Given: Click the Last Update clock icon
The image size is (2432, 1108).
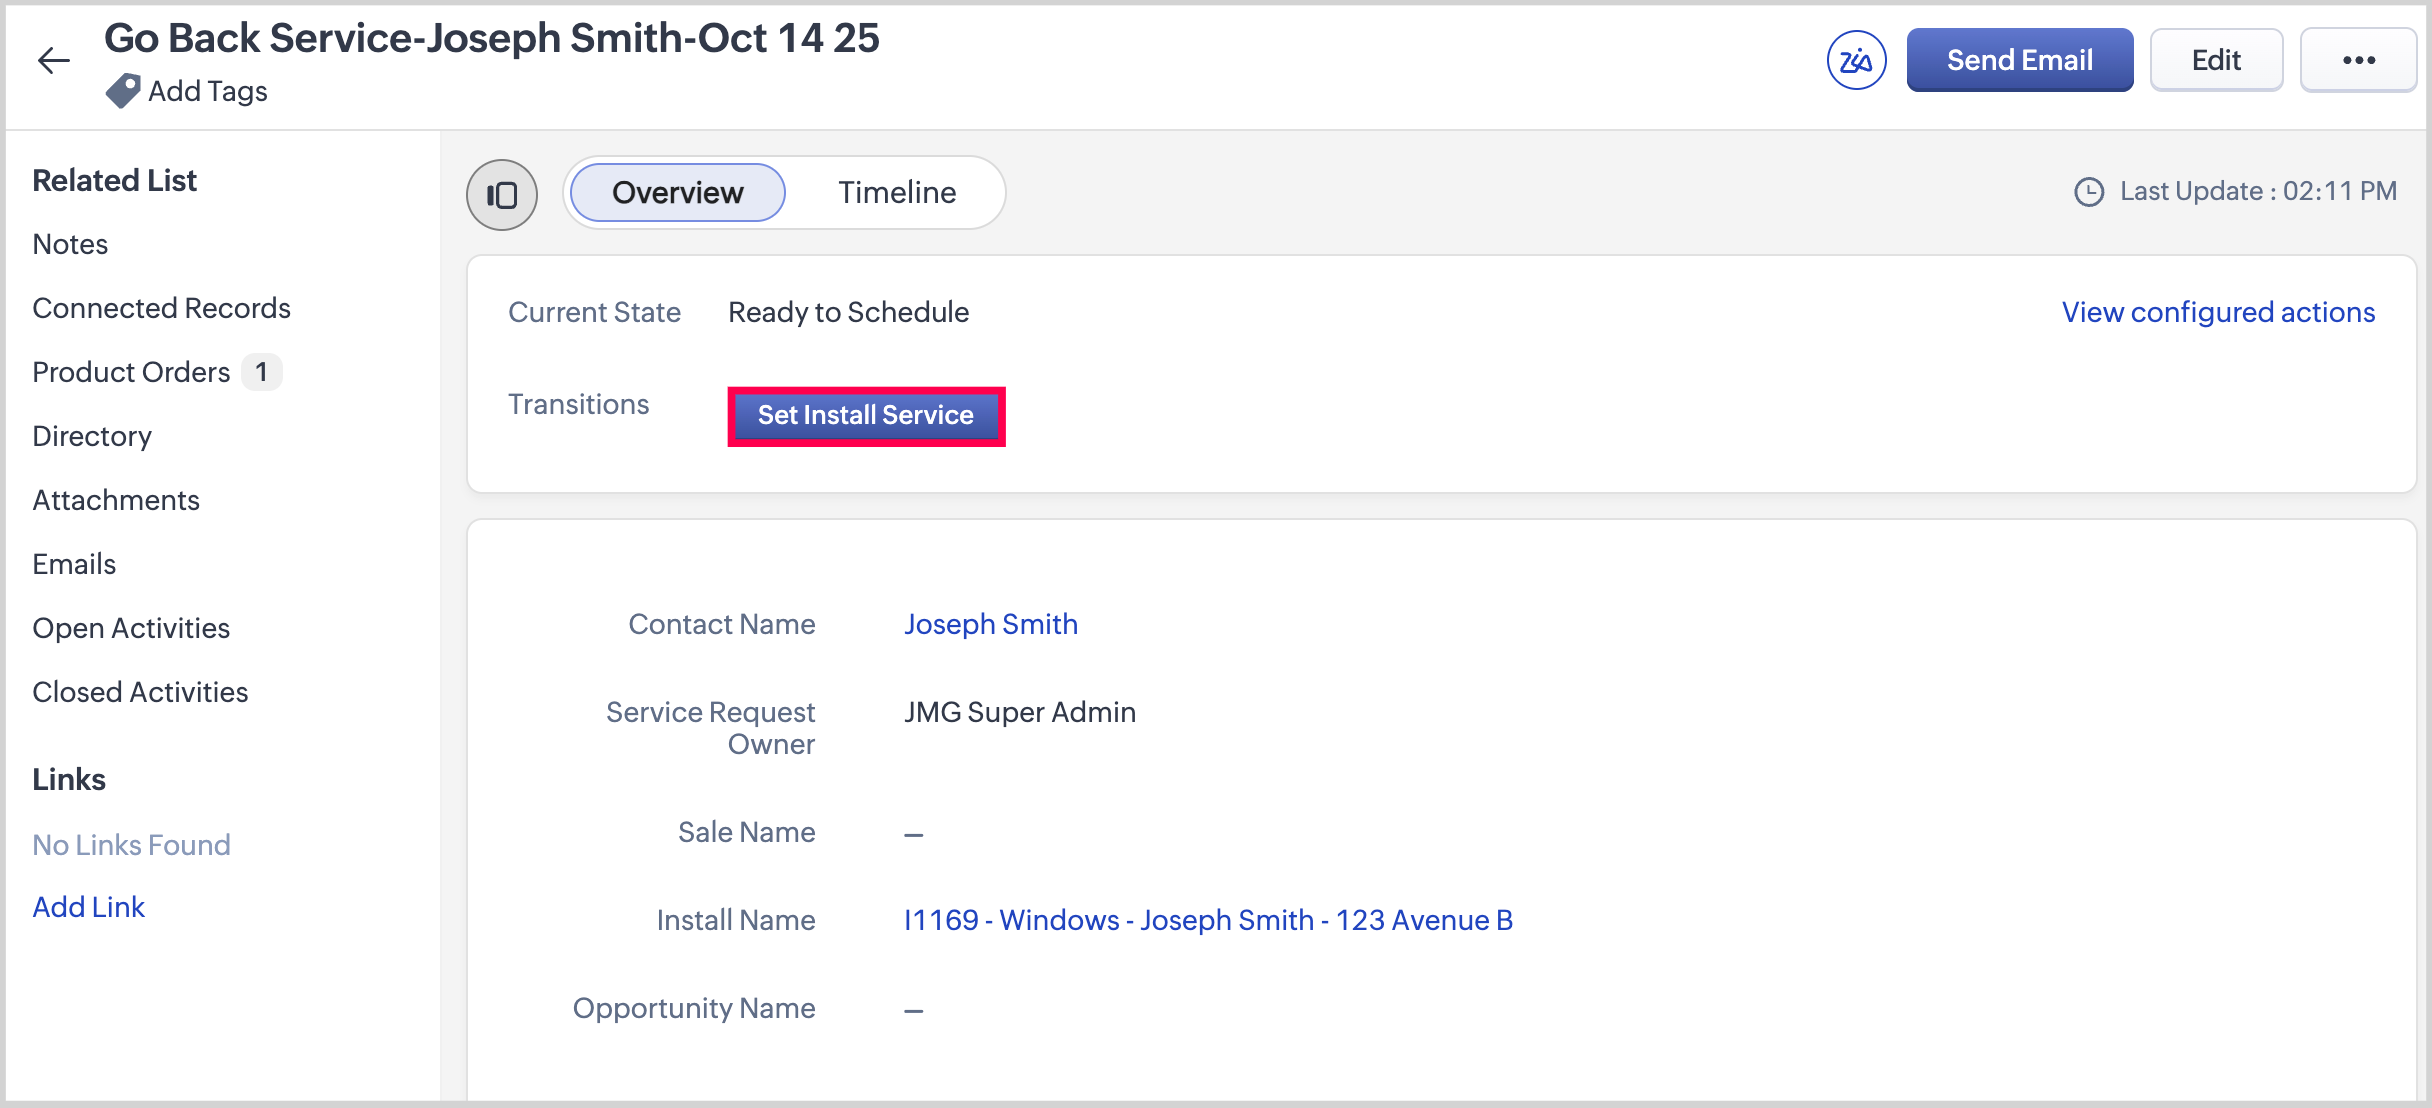Looking at the screenshot, I should click(2089, 192).
